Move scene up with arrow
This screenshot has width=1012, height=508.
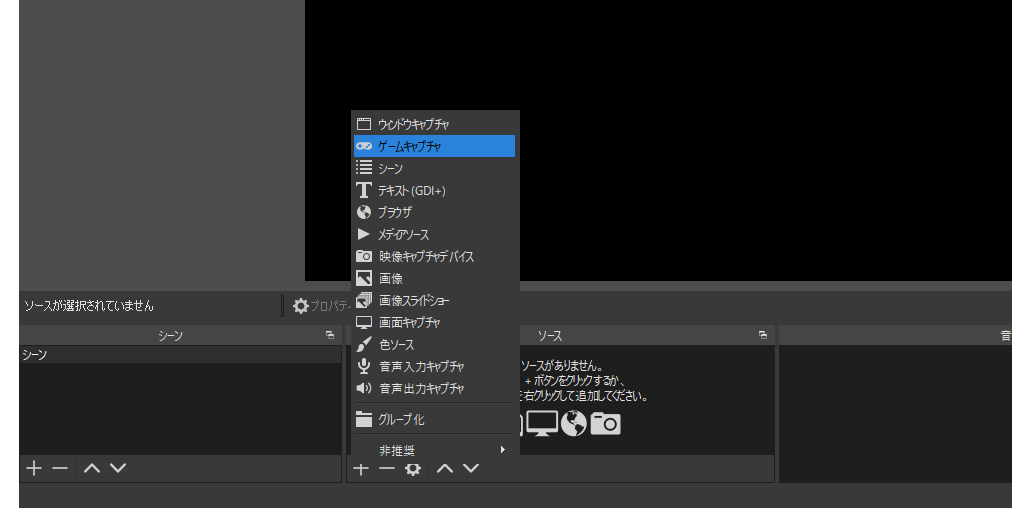(x=92, y=468)
